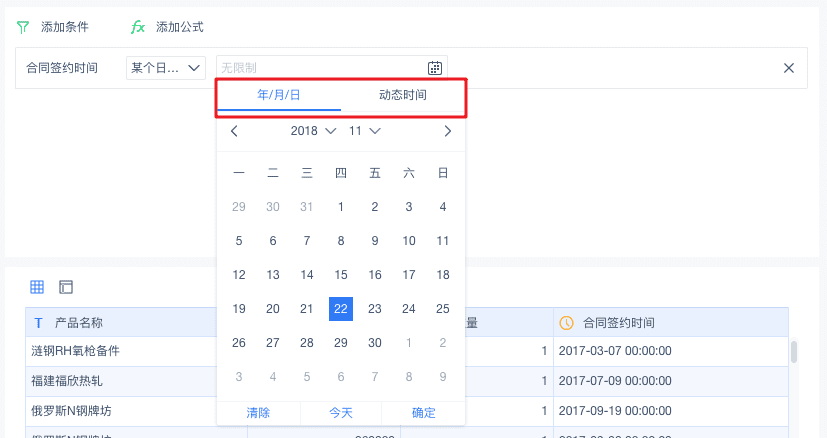Click 今天 to pick today
The image size is (827, 438).
click(341, 413)
